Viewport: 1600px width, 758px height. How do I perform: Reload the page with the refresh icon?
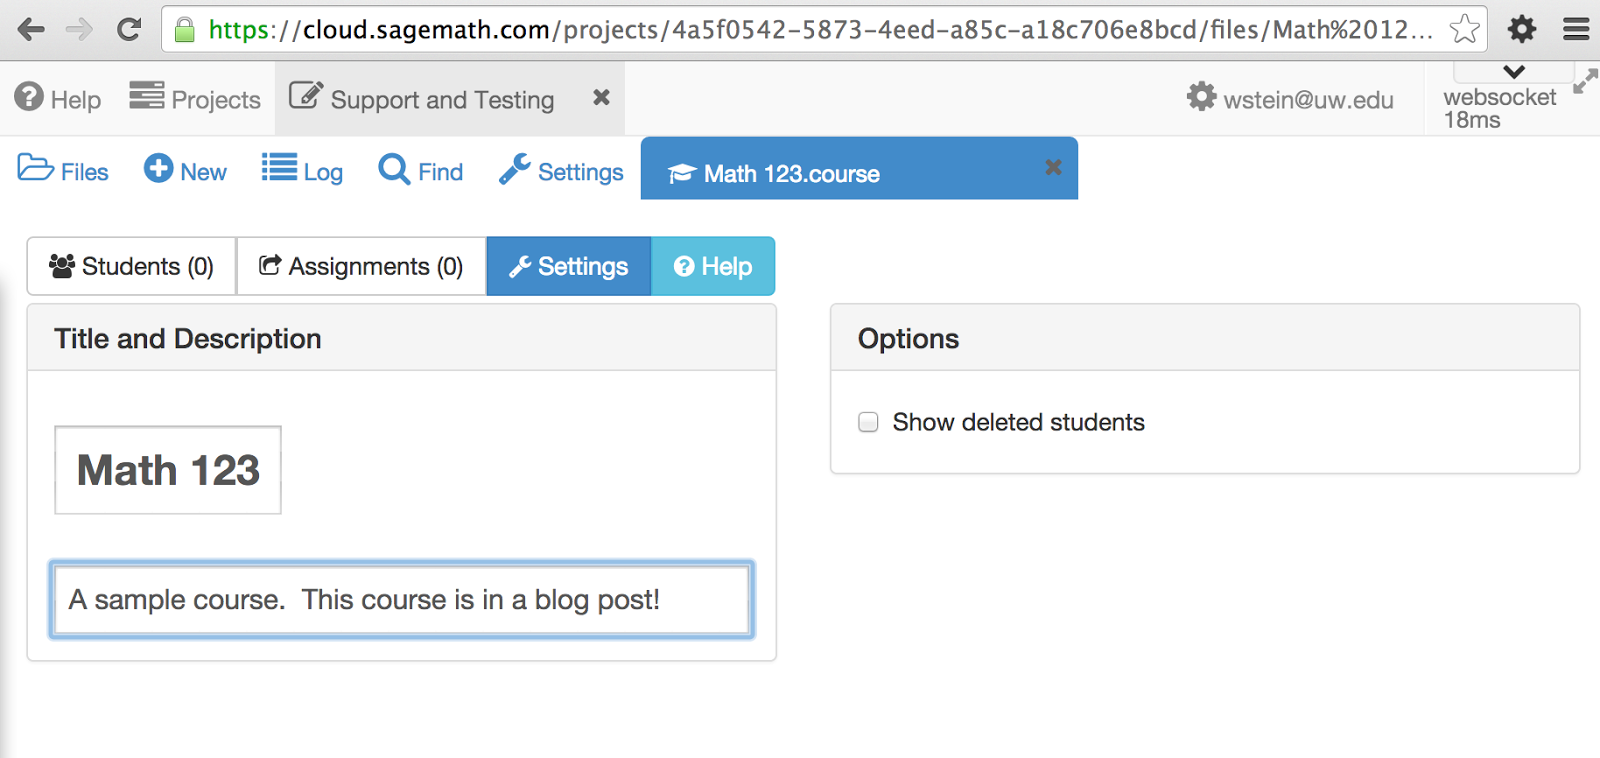pos(129,29)
